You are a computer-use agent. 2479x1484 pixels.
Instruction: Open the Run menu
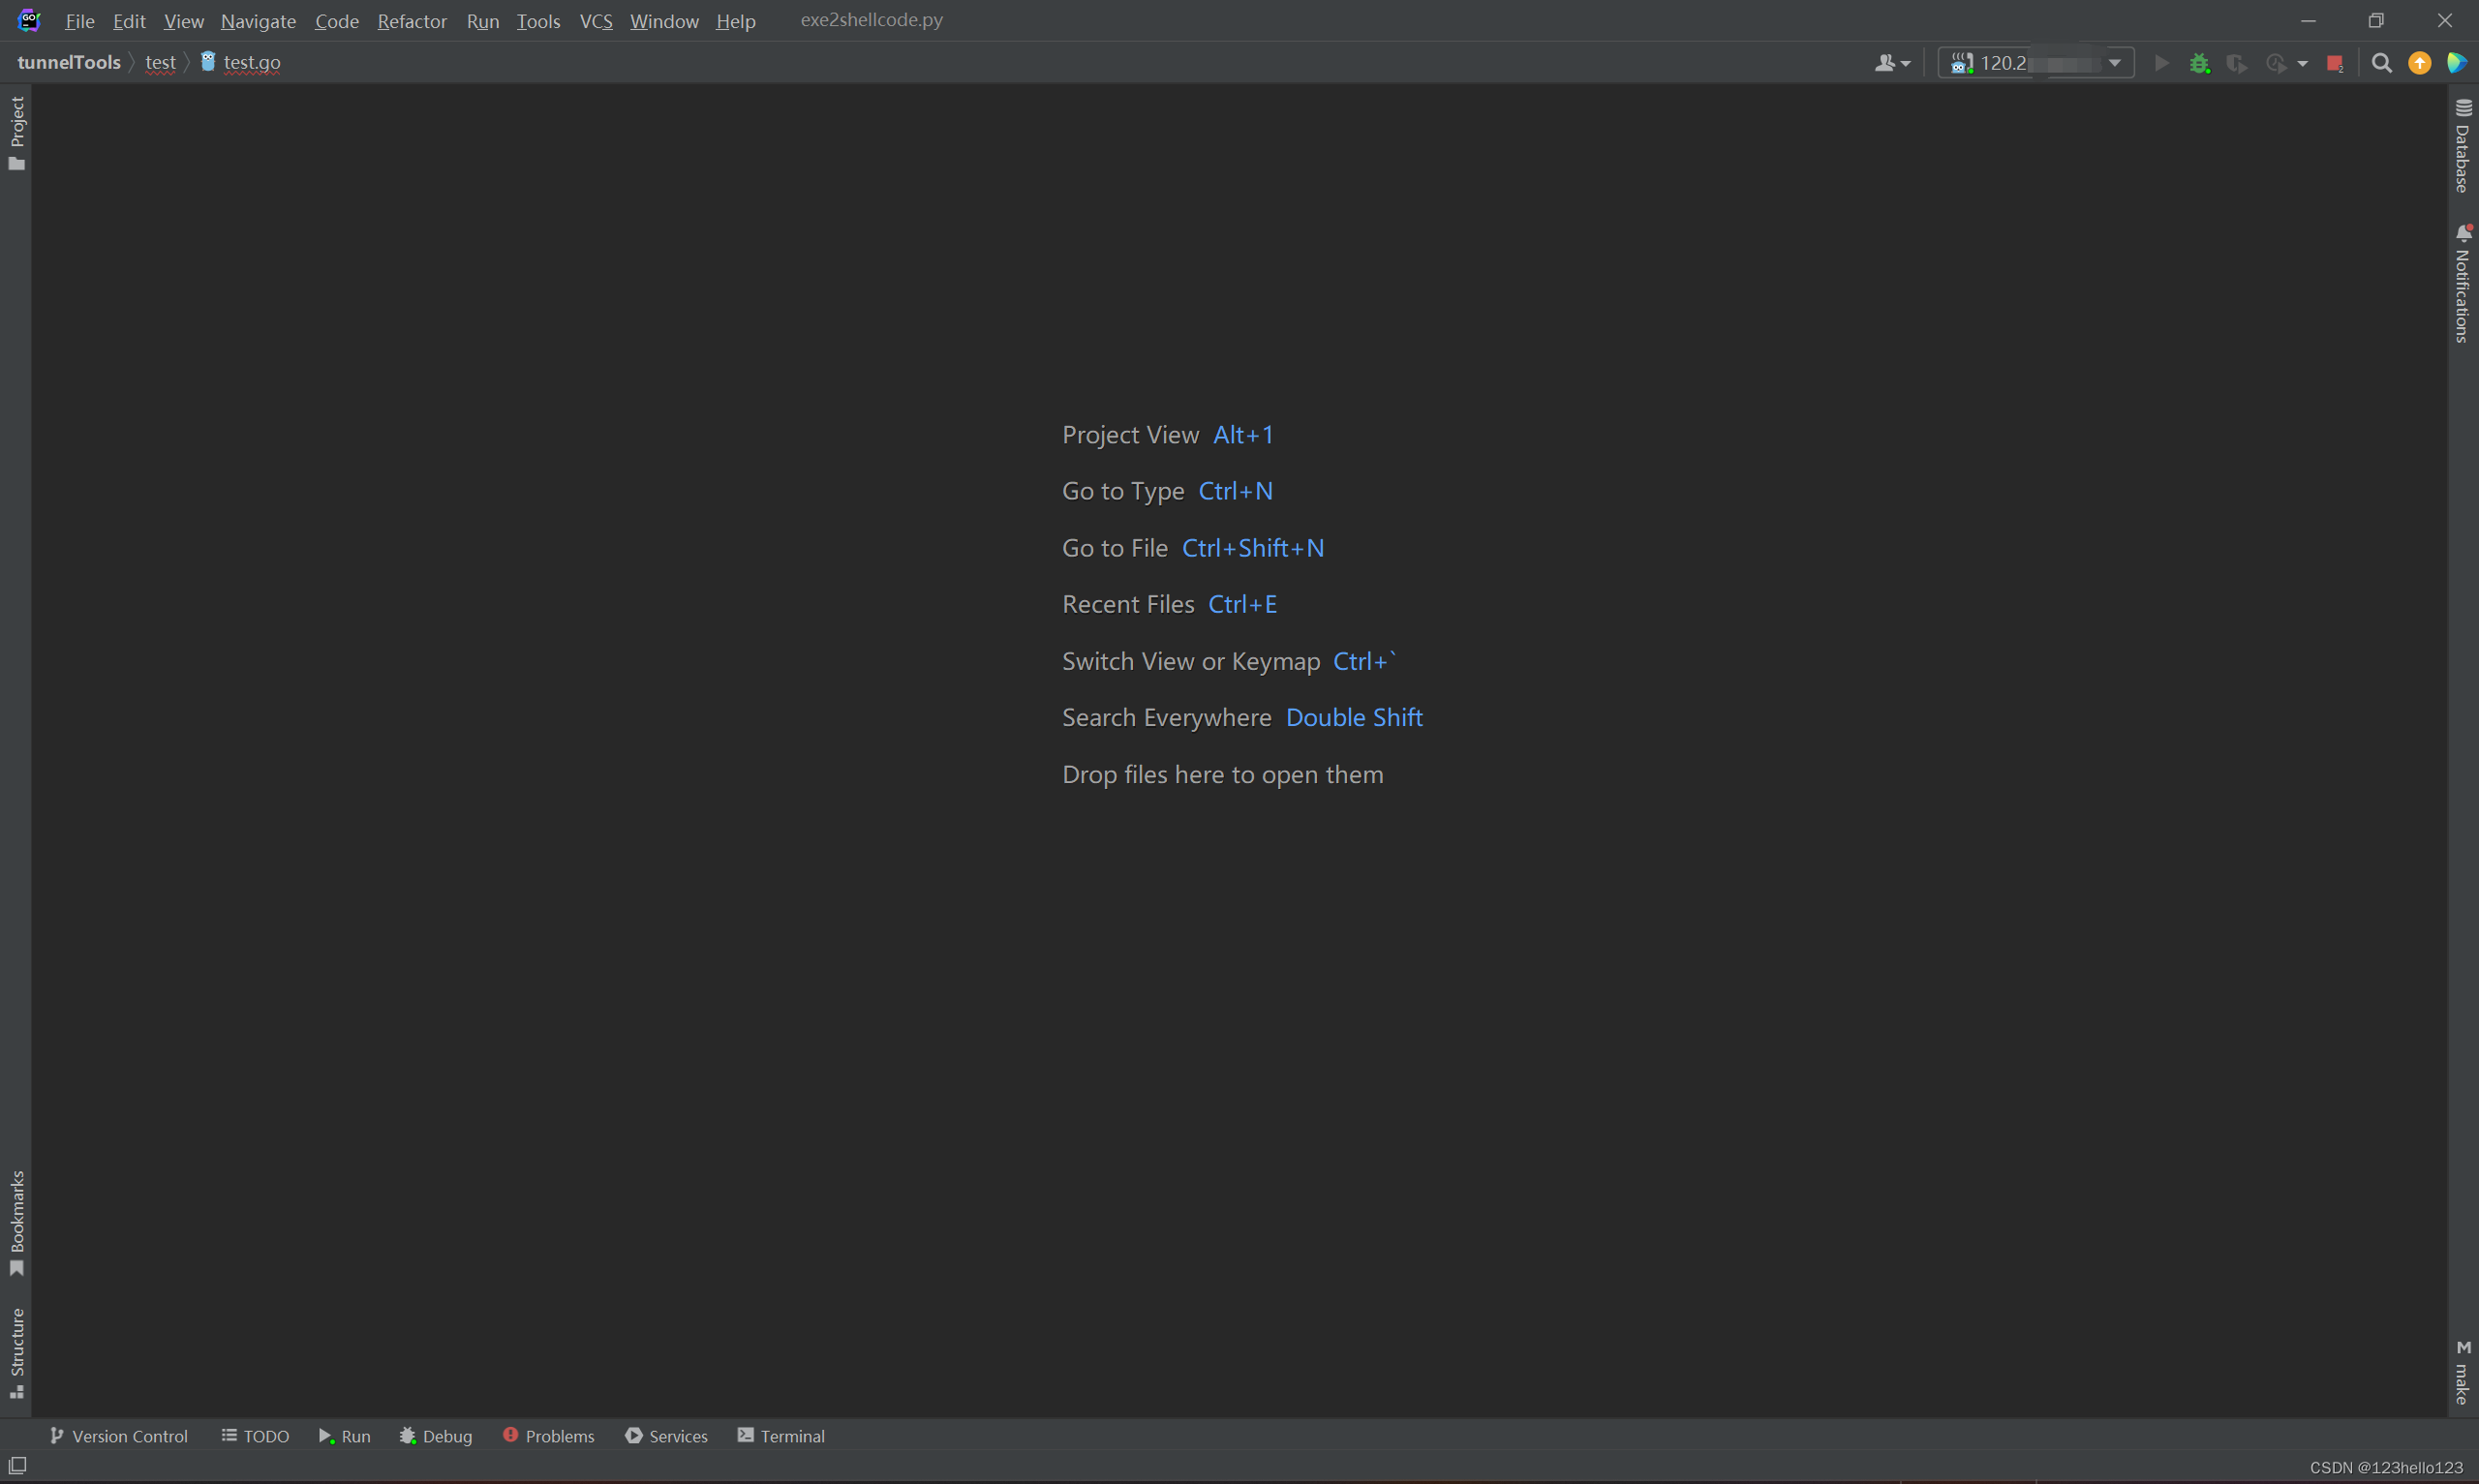[x=483, y=21]
